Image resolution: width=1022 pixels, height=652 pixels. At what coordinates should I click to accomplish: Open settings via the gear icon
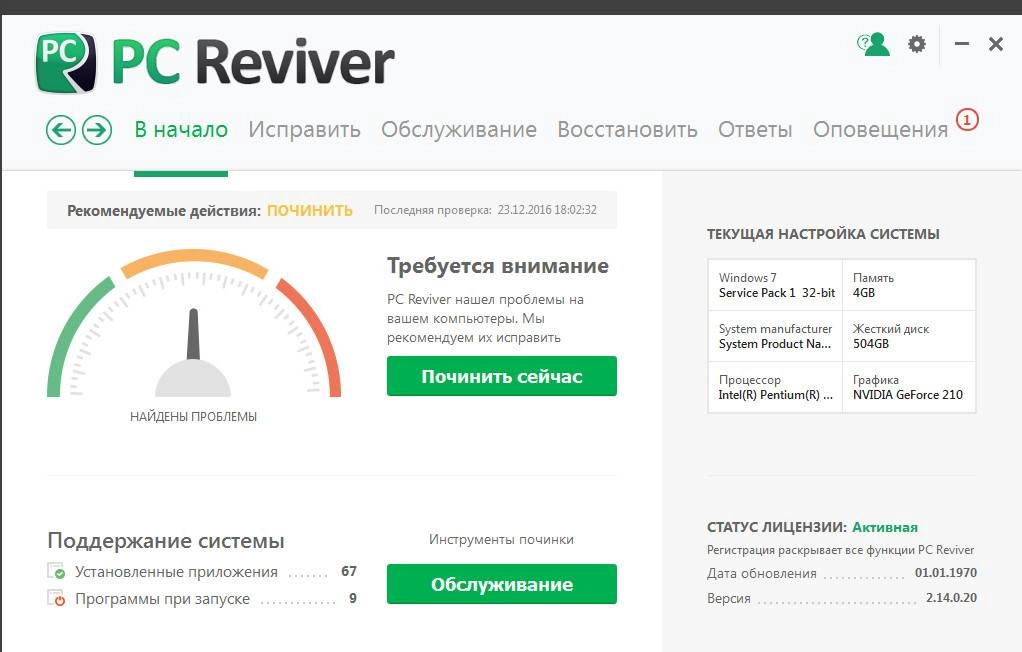pyautogui.click(x=916, y=44)
